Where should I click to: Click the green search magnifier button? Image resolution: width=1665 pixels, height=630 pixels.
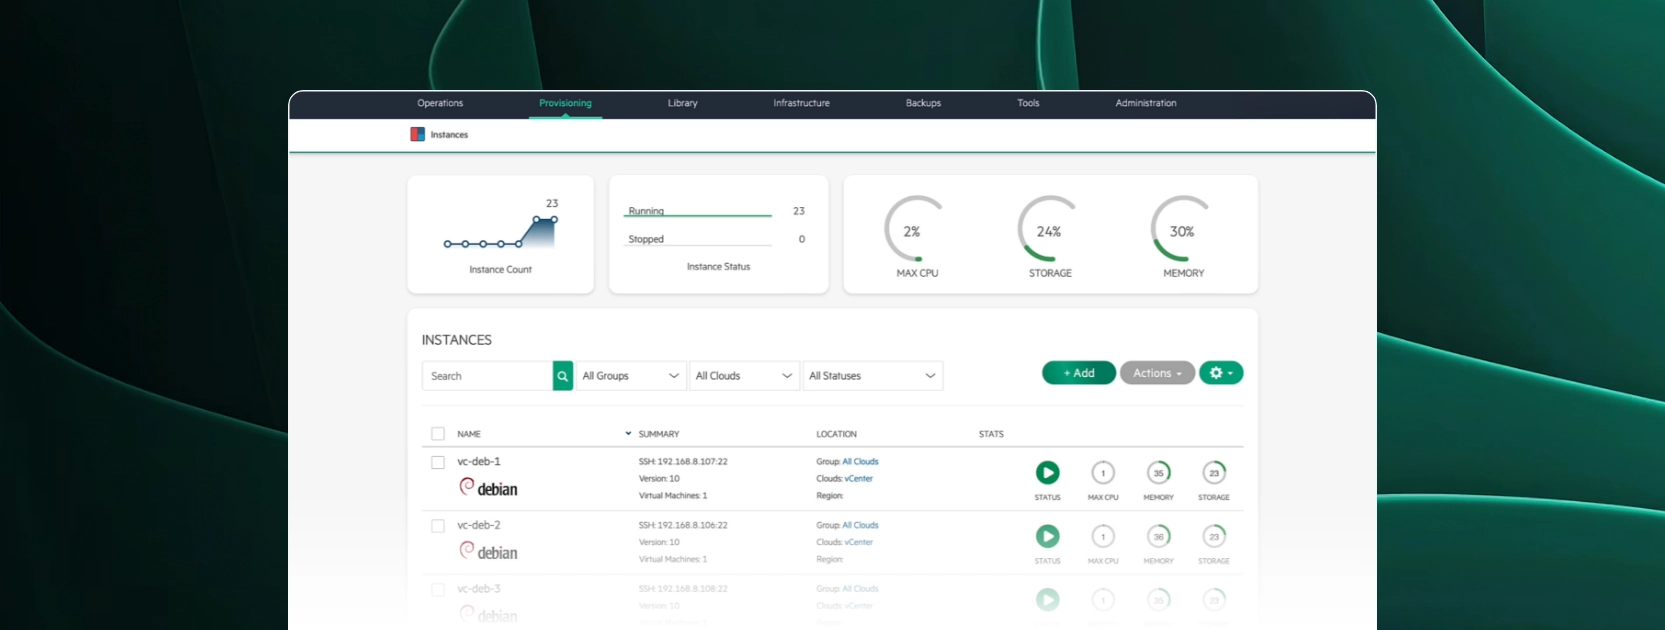[x=563, y=376]
